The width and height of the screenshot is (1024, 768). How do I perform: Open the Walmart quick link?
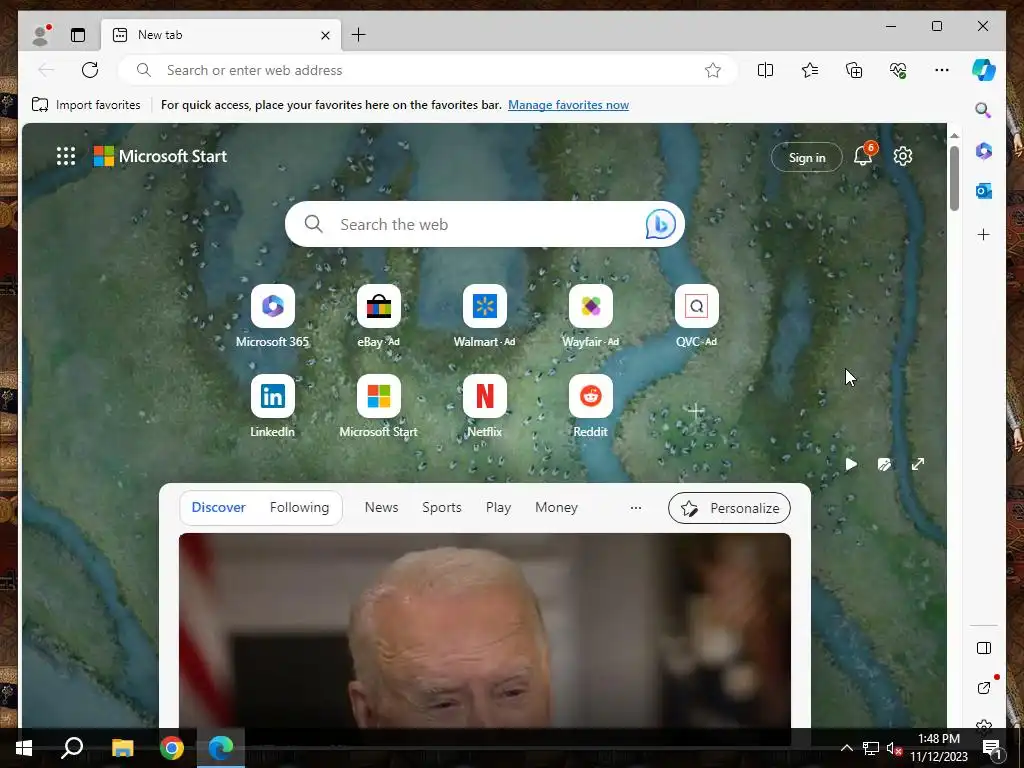click(485, 316)
